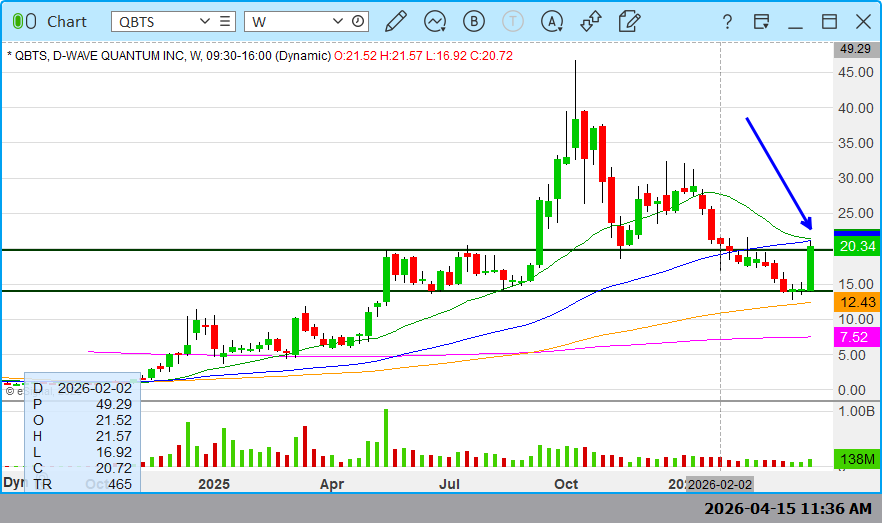Image resolution: width=882 pixels, height=523 pixels.
Task: Click the 20.34 green price label
Action: 857,246
